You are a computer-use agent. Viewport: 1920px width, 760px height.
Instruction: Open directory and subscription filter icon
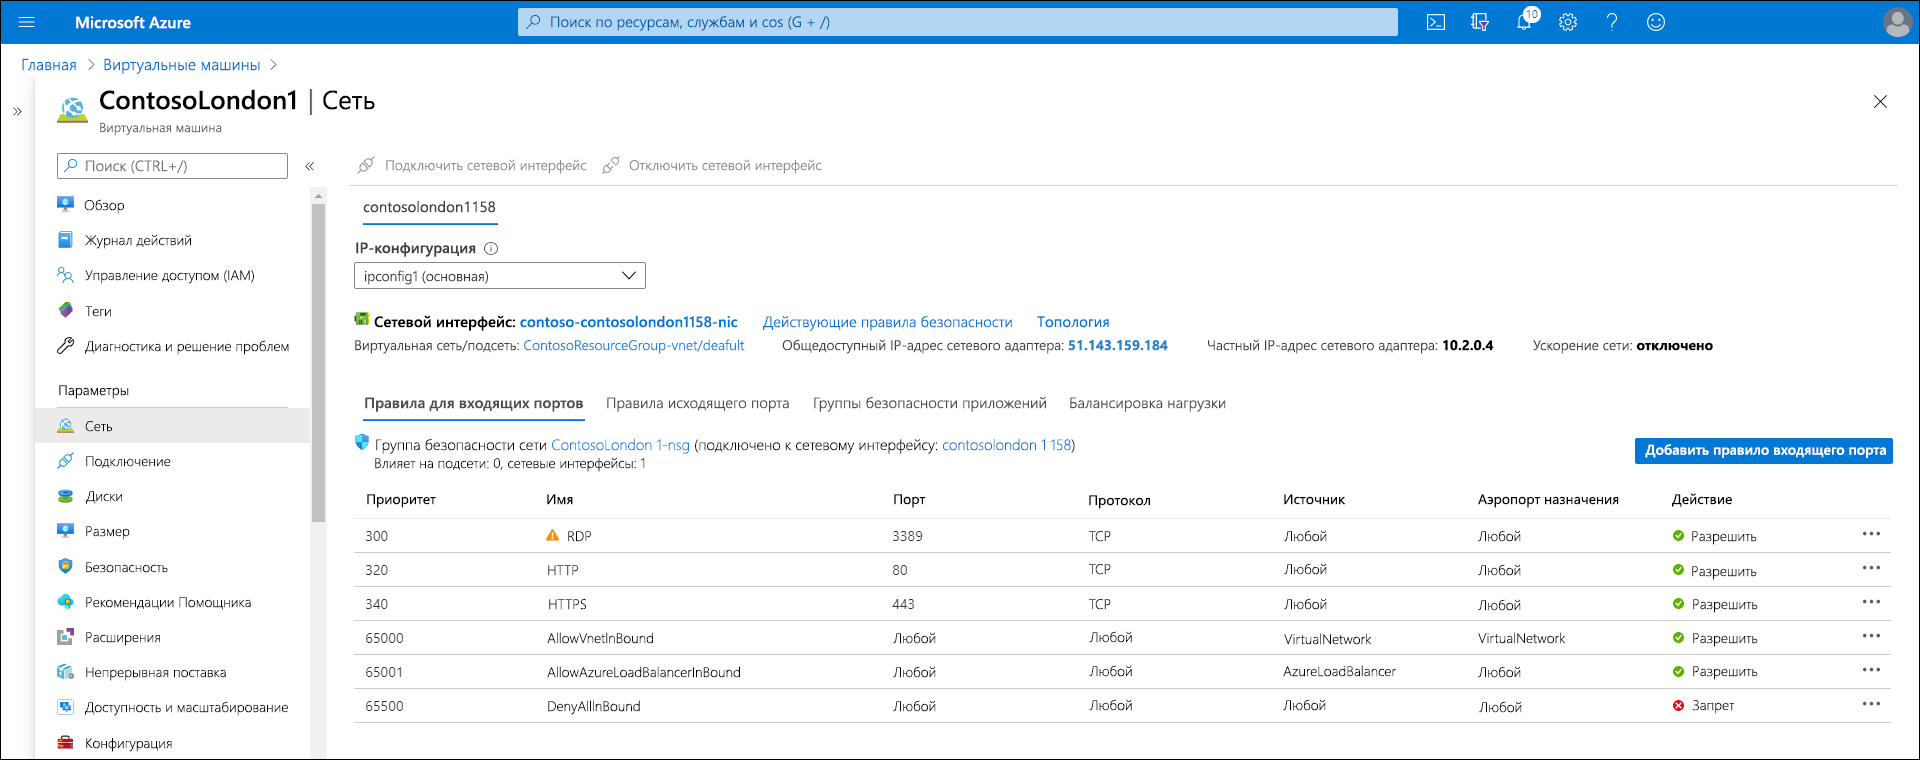click(x=1480, y=22)
